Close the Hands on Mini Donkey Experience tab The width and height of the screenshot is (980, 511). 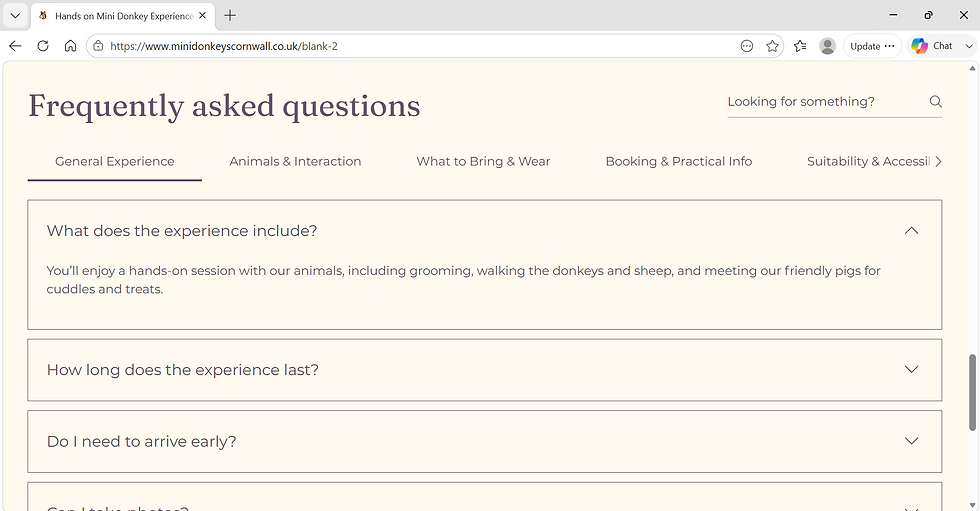(x=202, y=16)
